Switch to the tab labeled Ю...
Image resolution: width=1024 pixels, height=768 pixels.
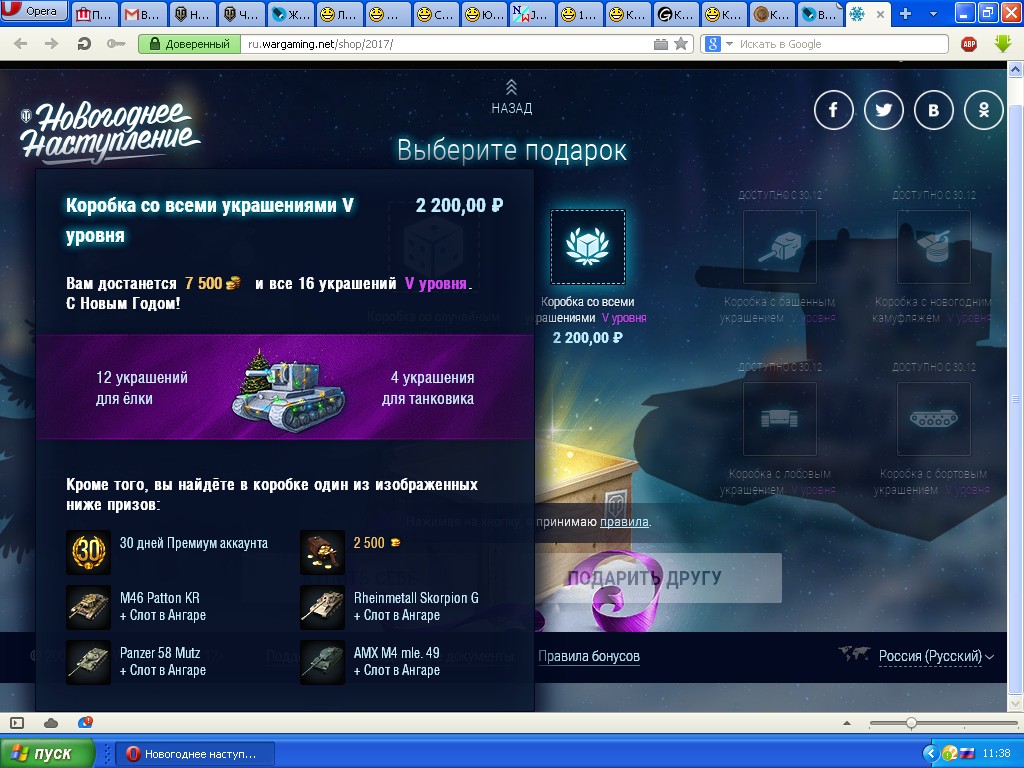tap(484, 14)
